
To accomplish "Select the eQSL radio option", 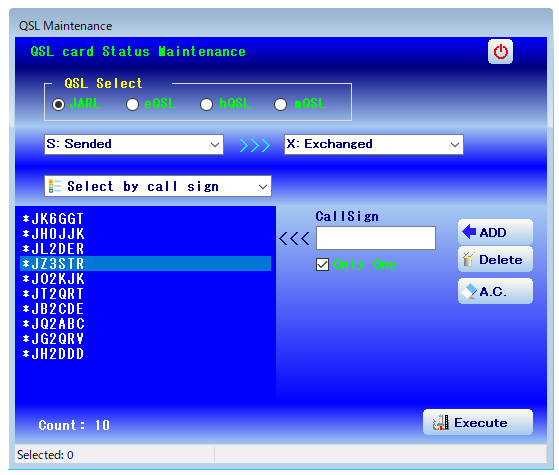I will coord(133,104).
